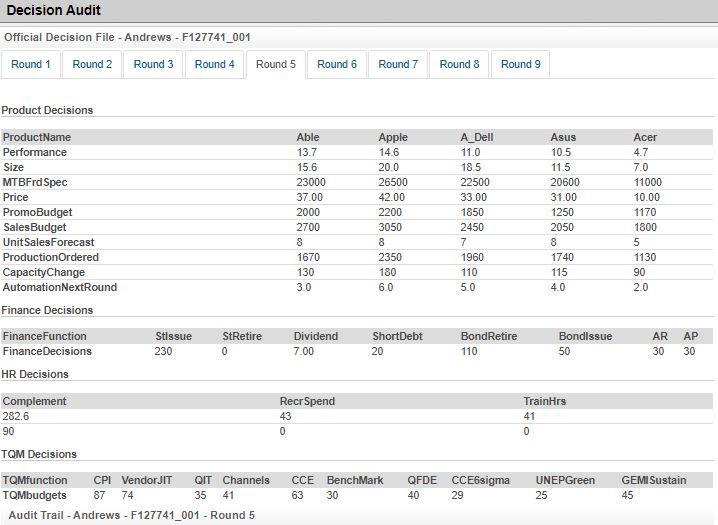The image size is (718, 525).
Task: Select the Able product column header
Action: 308,137
